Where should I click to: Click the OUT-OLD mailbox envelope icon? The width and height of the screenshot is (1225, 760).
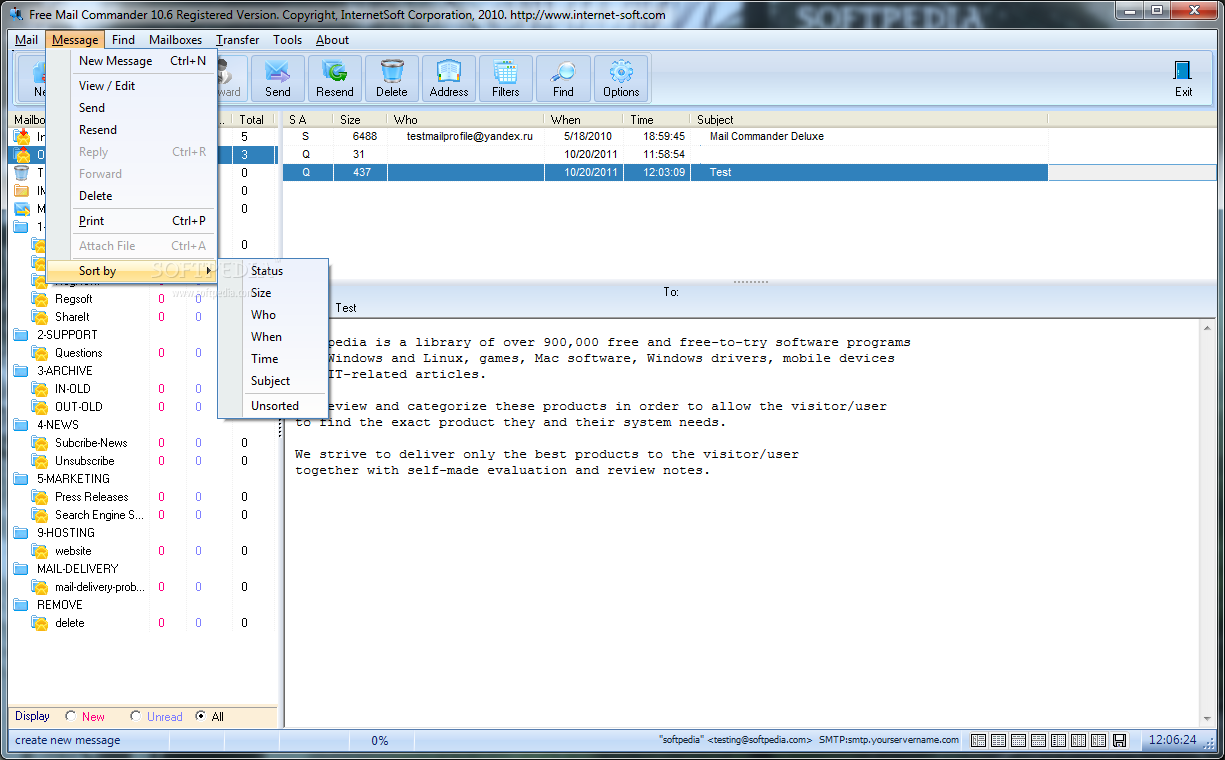click(39, 407)
